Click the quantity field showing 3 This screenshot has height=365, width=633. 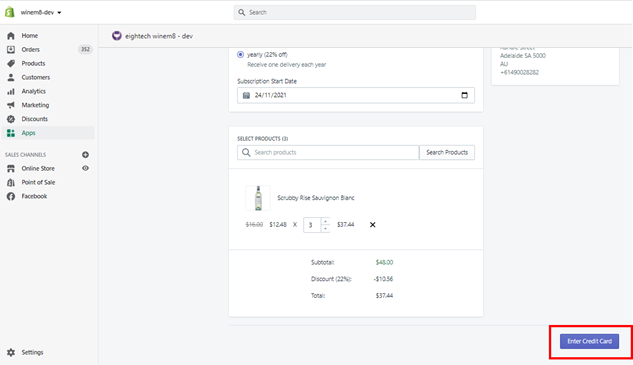tap(312, 225)
